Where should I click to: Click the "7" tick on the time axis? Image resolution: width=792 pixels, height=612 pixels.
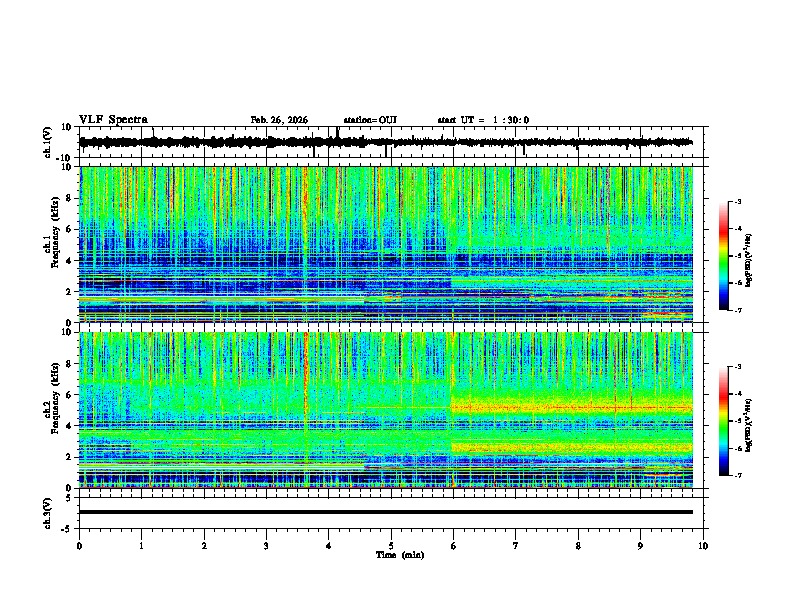(516, 546)
